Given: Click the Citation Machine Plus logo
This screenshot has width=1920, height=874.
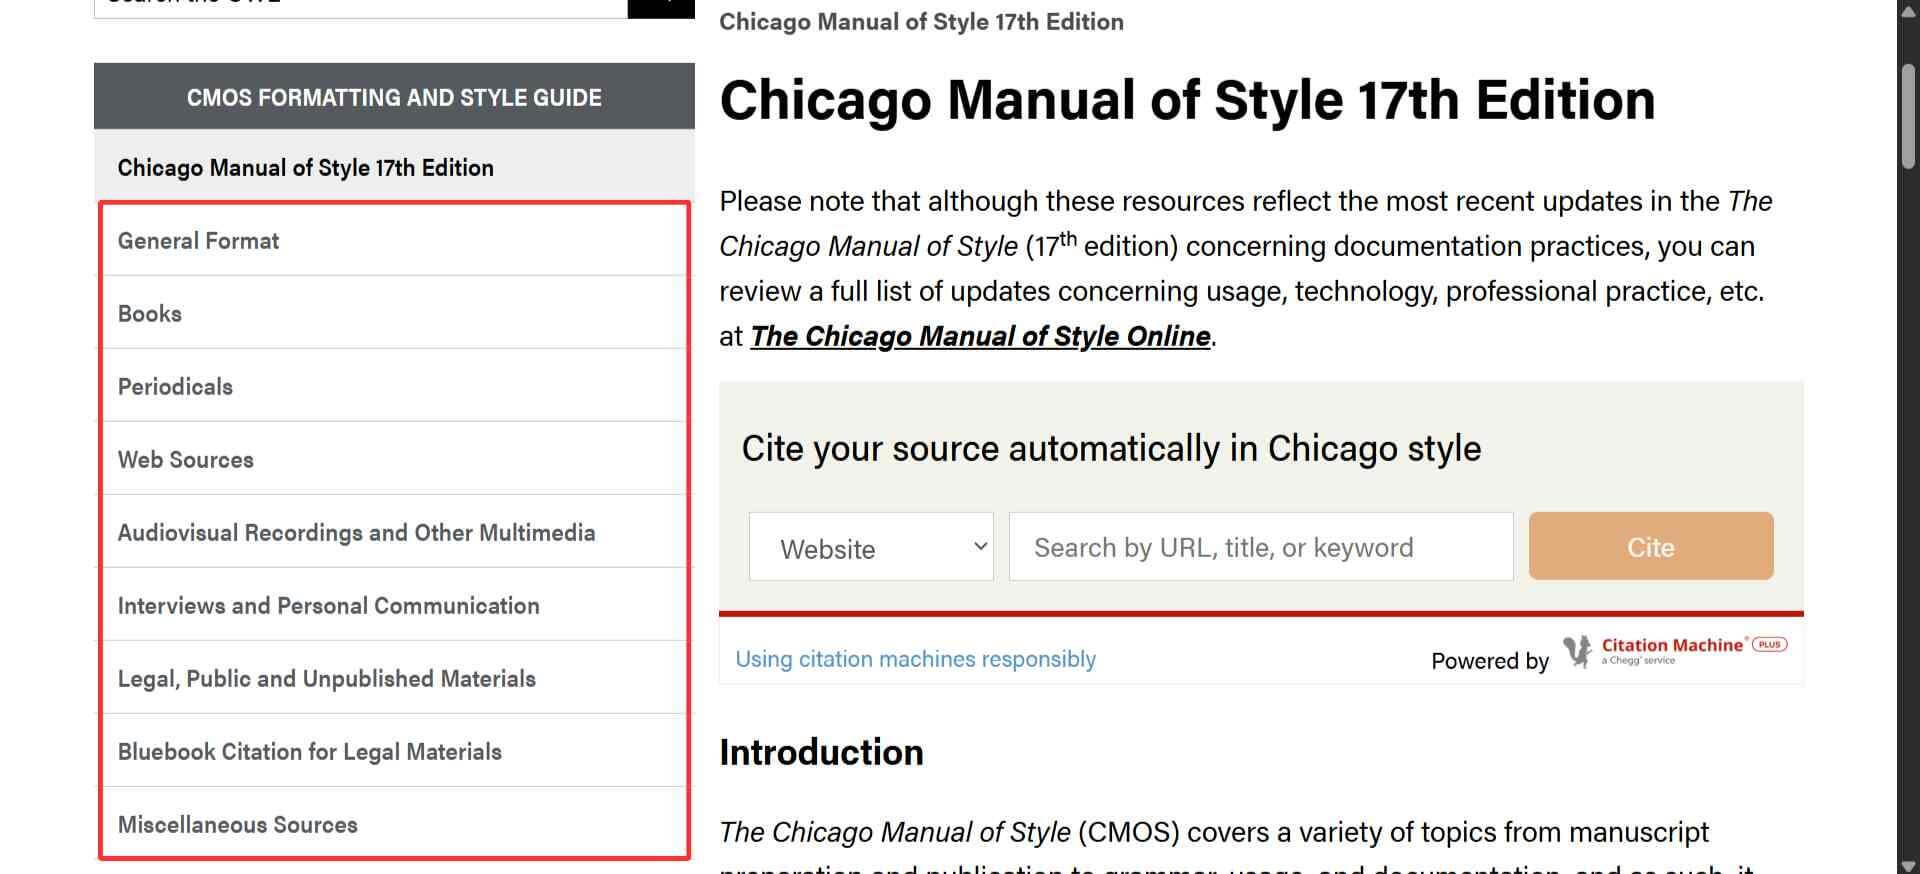Looking at the screenshot, I should coord(1675,650).
